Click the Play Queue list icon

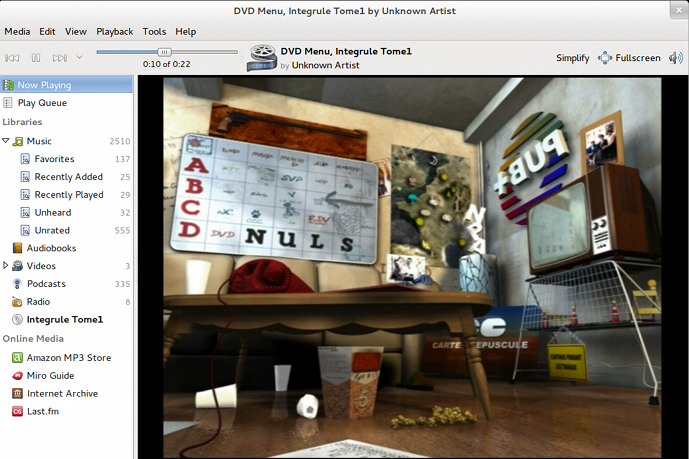[x=8, y=103]
